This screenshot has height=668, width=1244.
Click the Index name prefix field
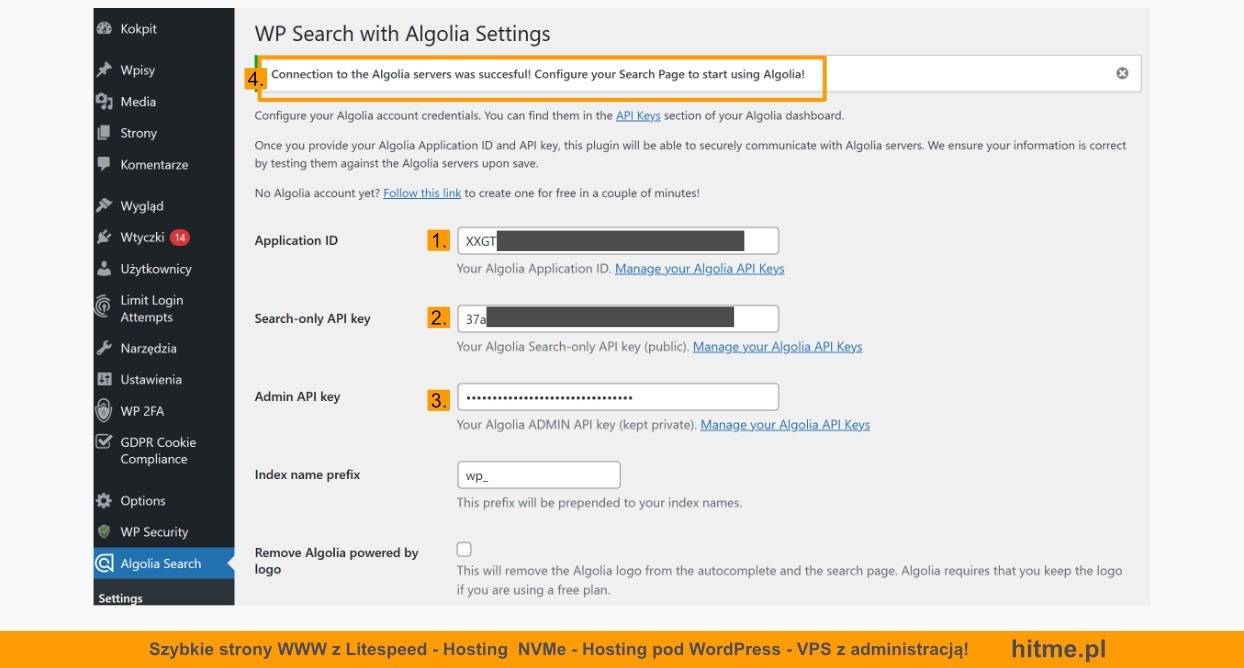point(538,475)
